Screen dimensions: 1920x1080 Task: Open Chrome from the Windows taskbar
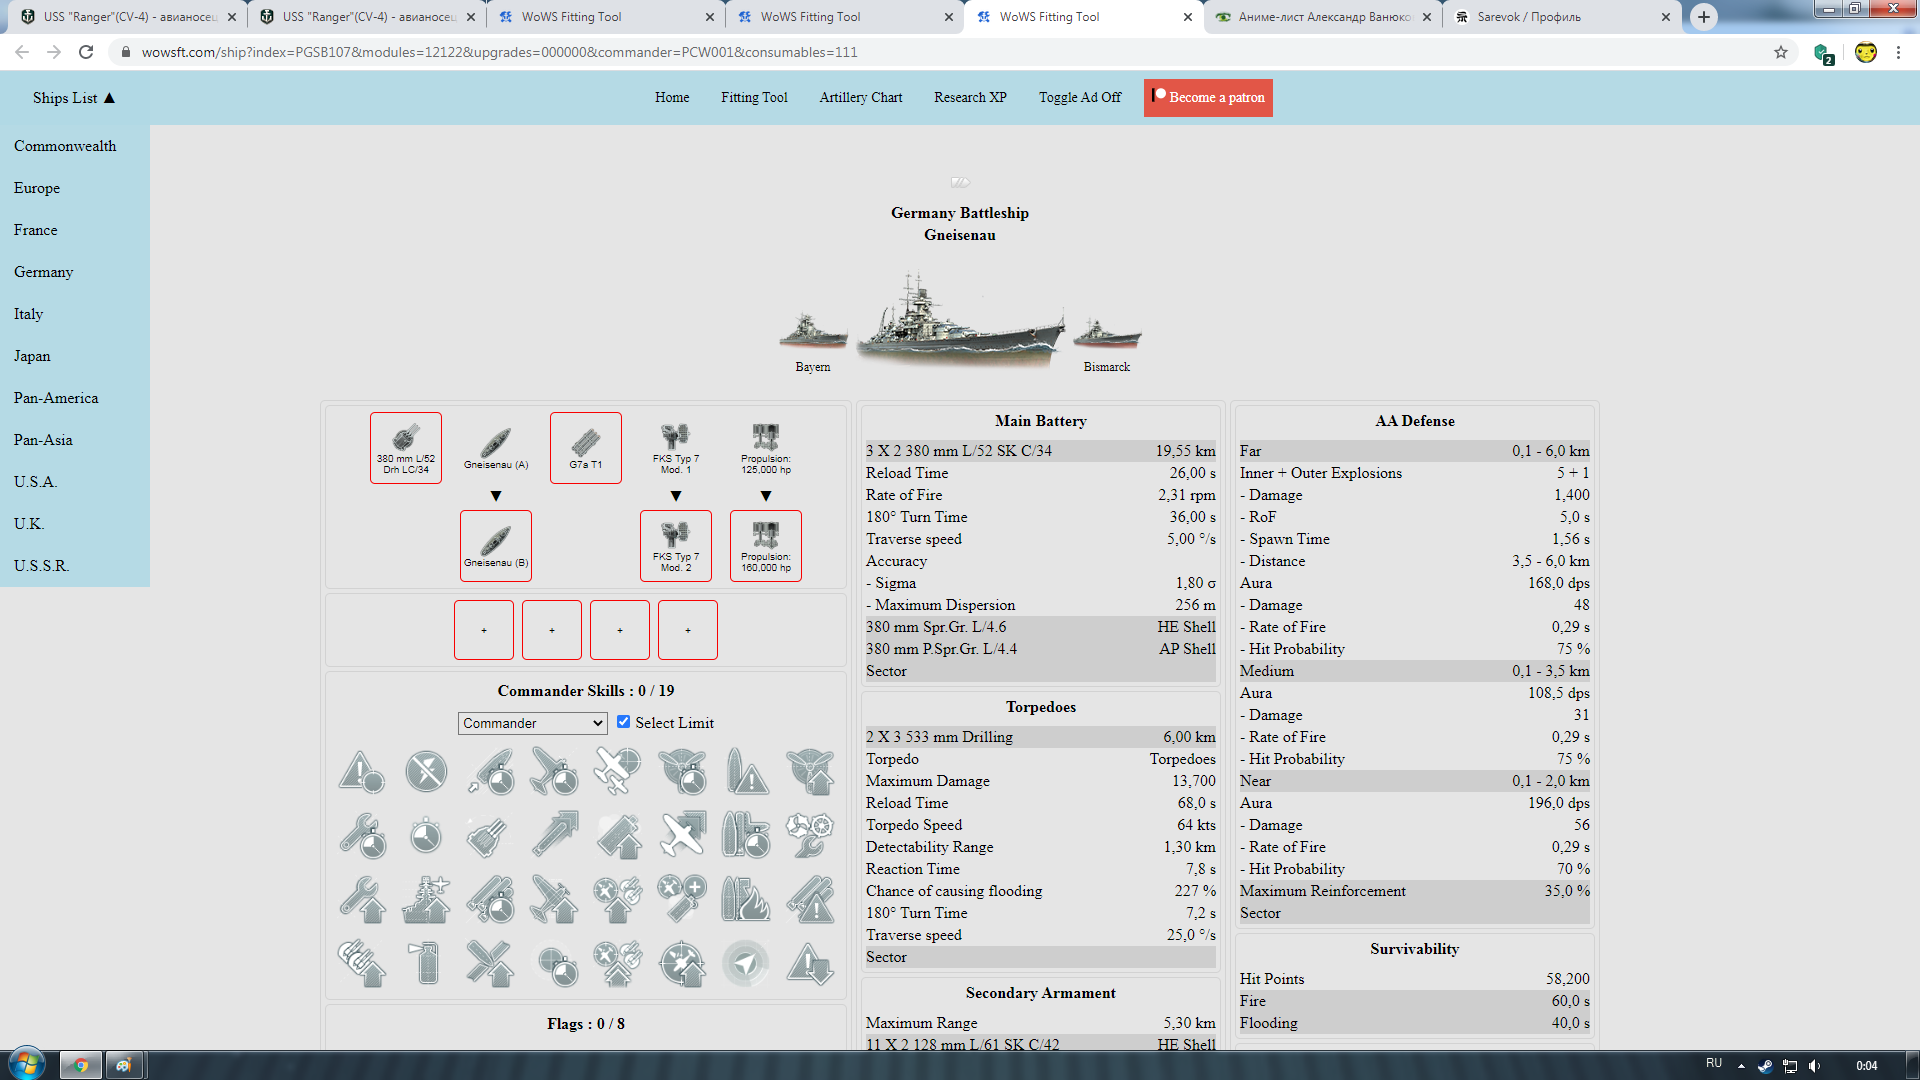[81, 1065]
